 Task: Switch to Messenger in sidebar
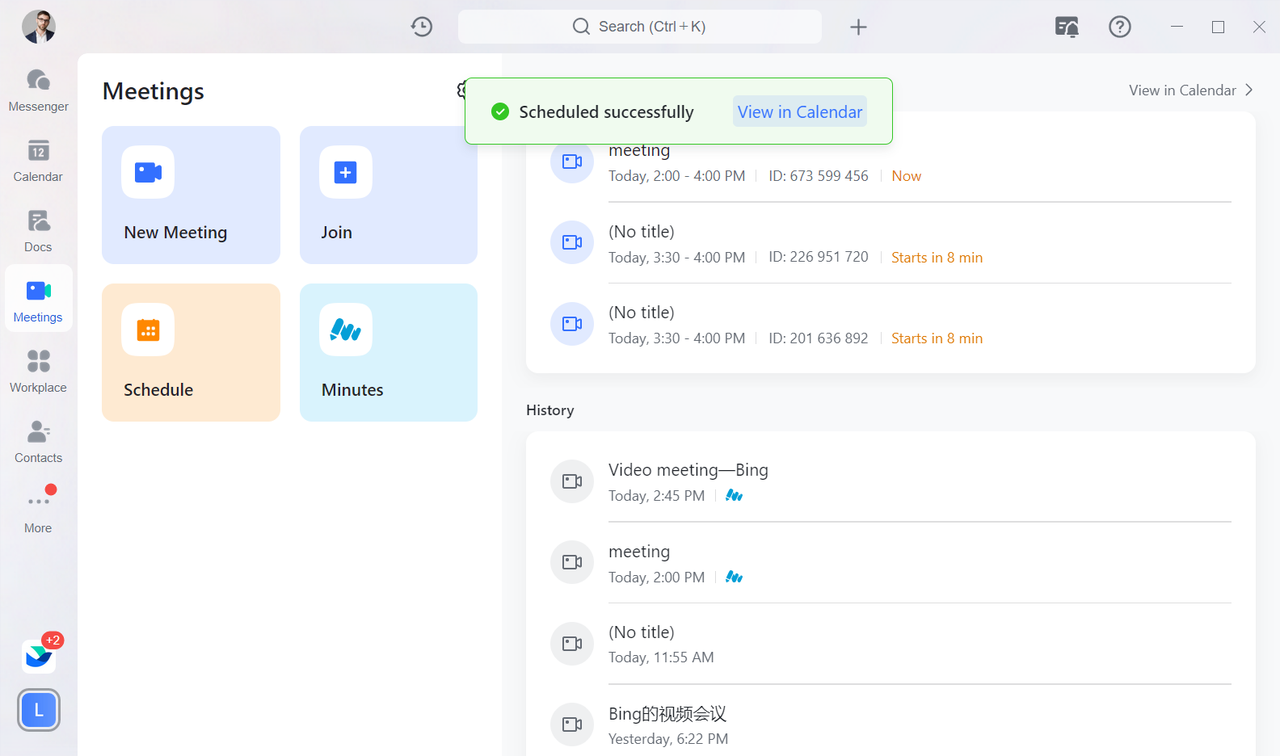click(x=38, y=90)
